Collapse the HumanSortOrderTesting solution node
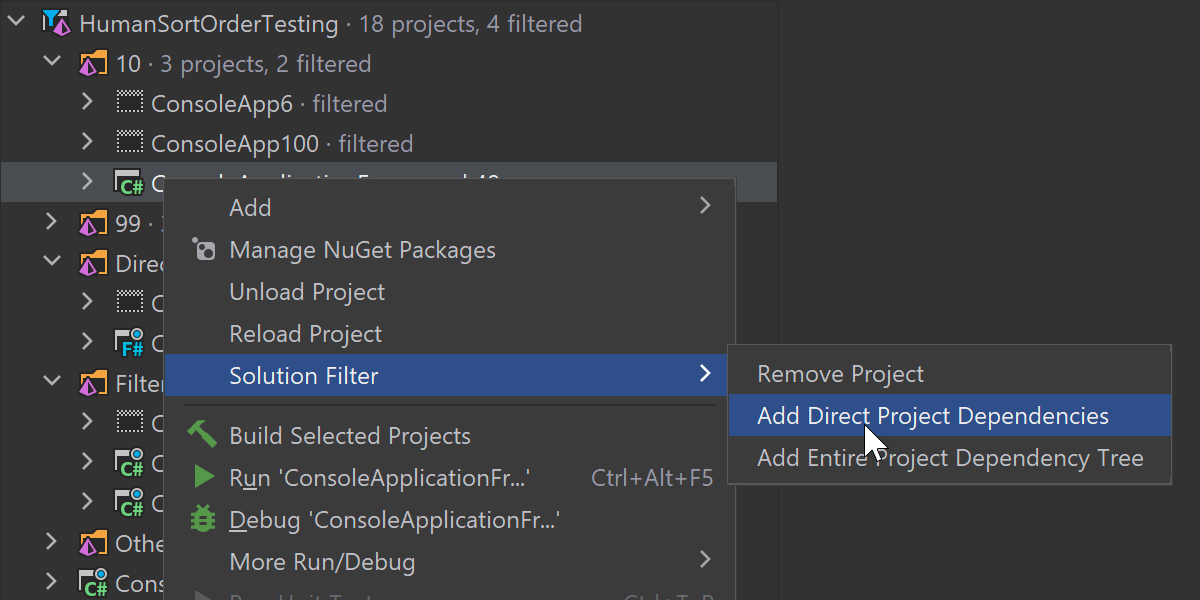Image resolution: width=1200 pixels, height=600 pixels. 17,22
